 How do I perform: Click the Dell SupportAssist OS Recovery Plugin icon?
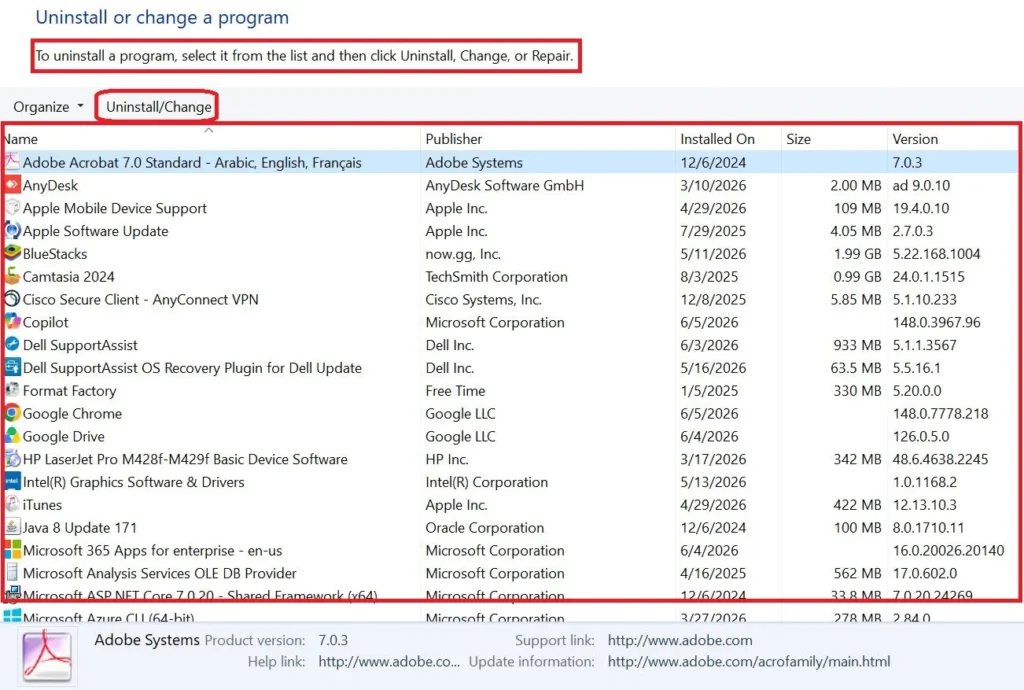tap(12, 368)
